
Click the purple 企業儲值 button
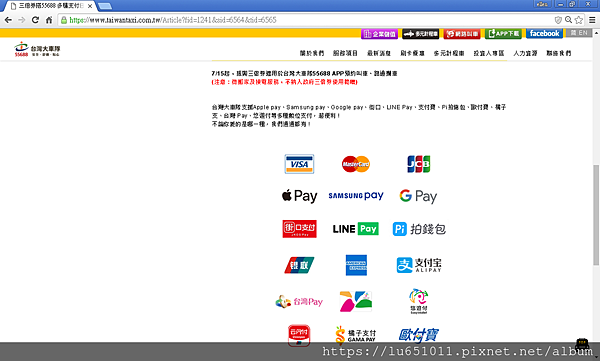379,34
